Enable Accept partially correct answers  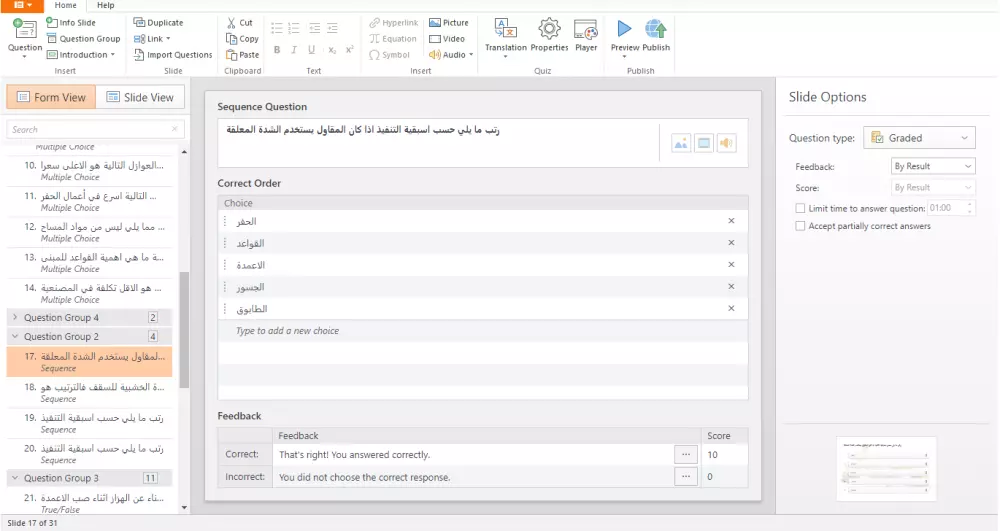tap(800, 226)
